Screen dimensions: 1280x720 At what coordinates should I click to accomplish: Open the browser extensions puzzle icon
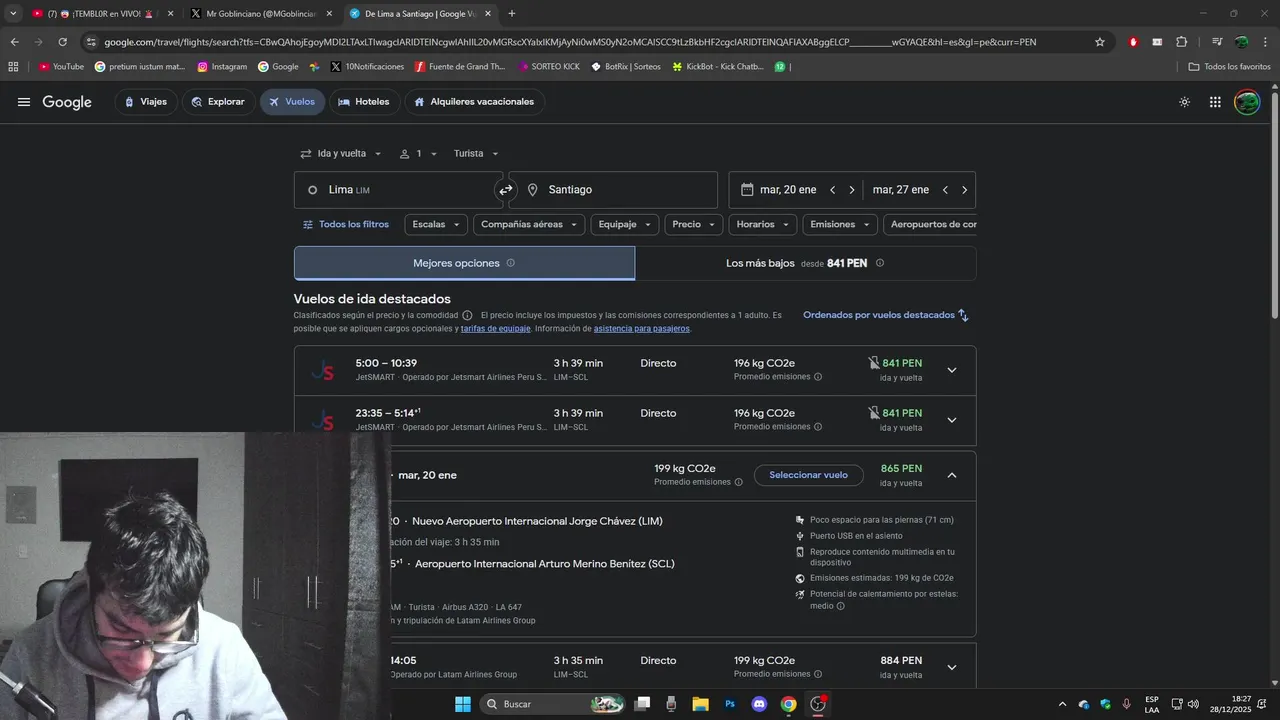coord(1182,42)
